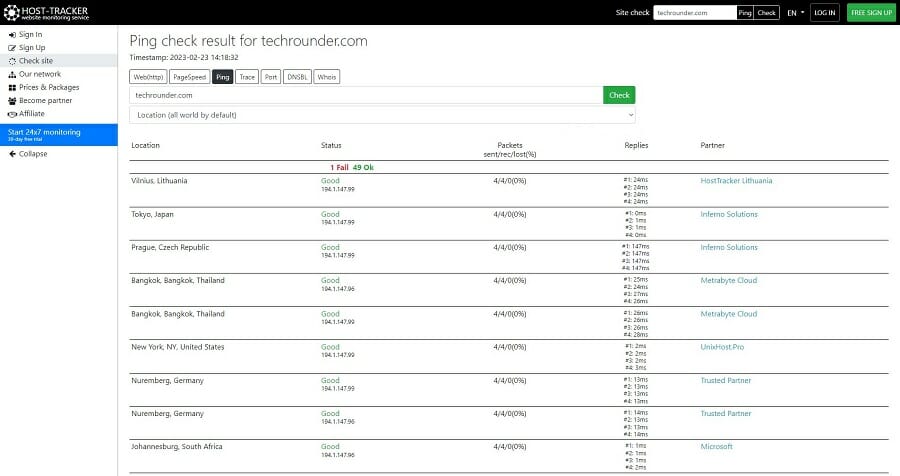Click the Collapse arrow icon
The width and height of the screenshot is (900, 476).
click(x=12, y=154)
